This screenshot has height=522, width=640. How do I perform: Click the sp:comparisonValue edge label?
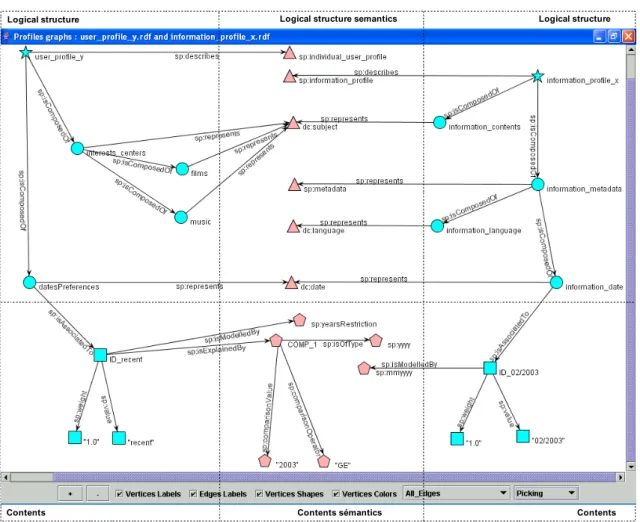(x=267, y=417)
